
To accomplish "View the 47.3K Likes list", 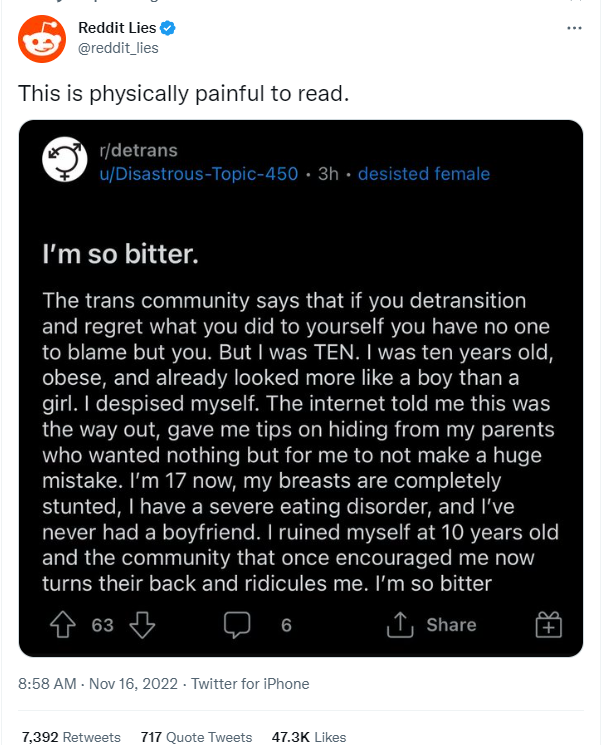I will (308, 737).
